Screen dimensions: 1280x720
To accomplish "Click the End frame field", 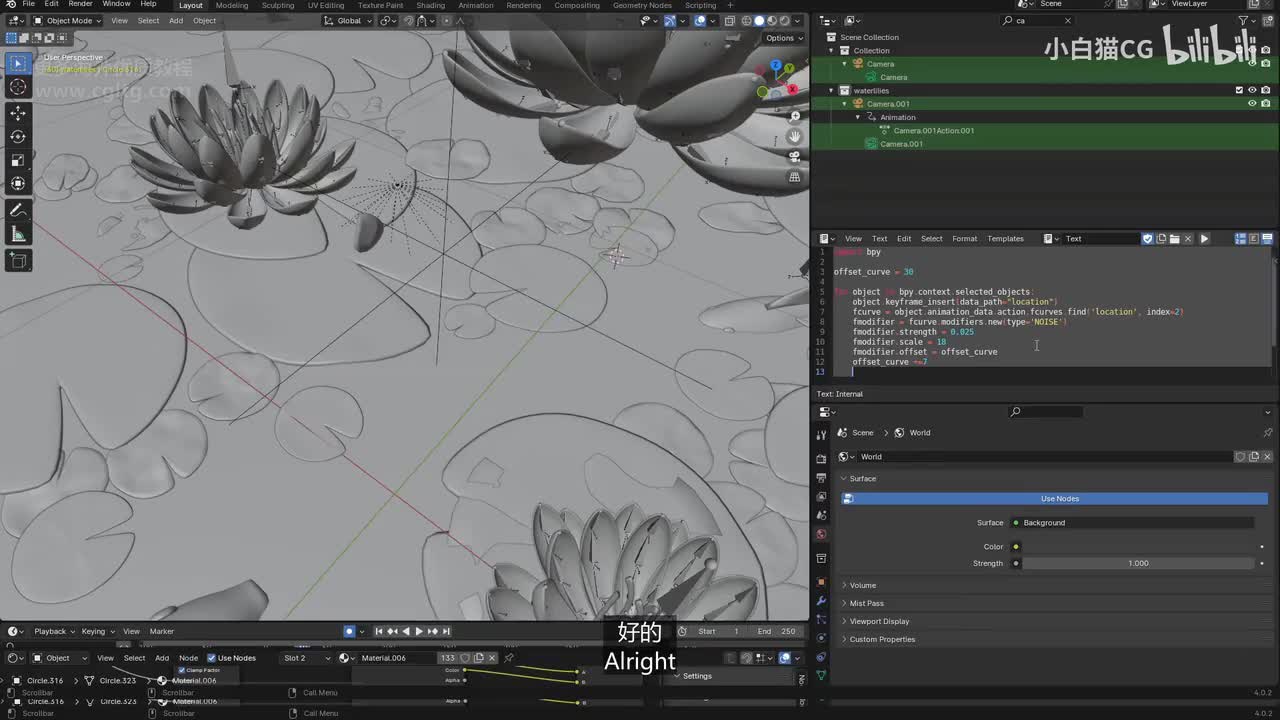I will (x=778, y=631).
